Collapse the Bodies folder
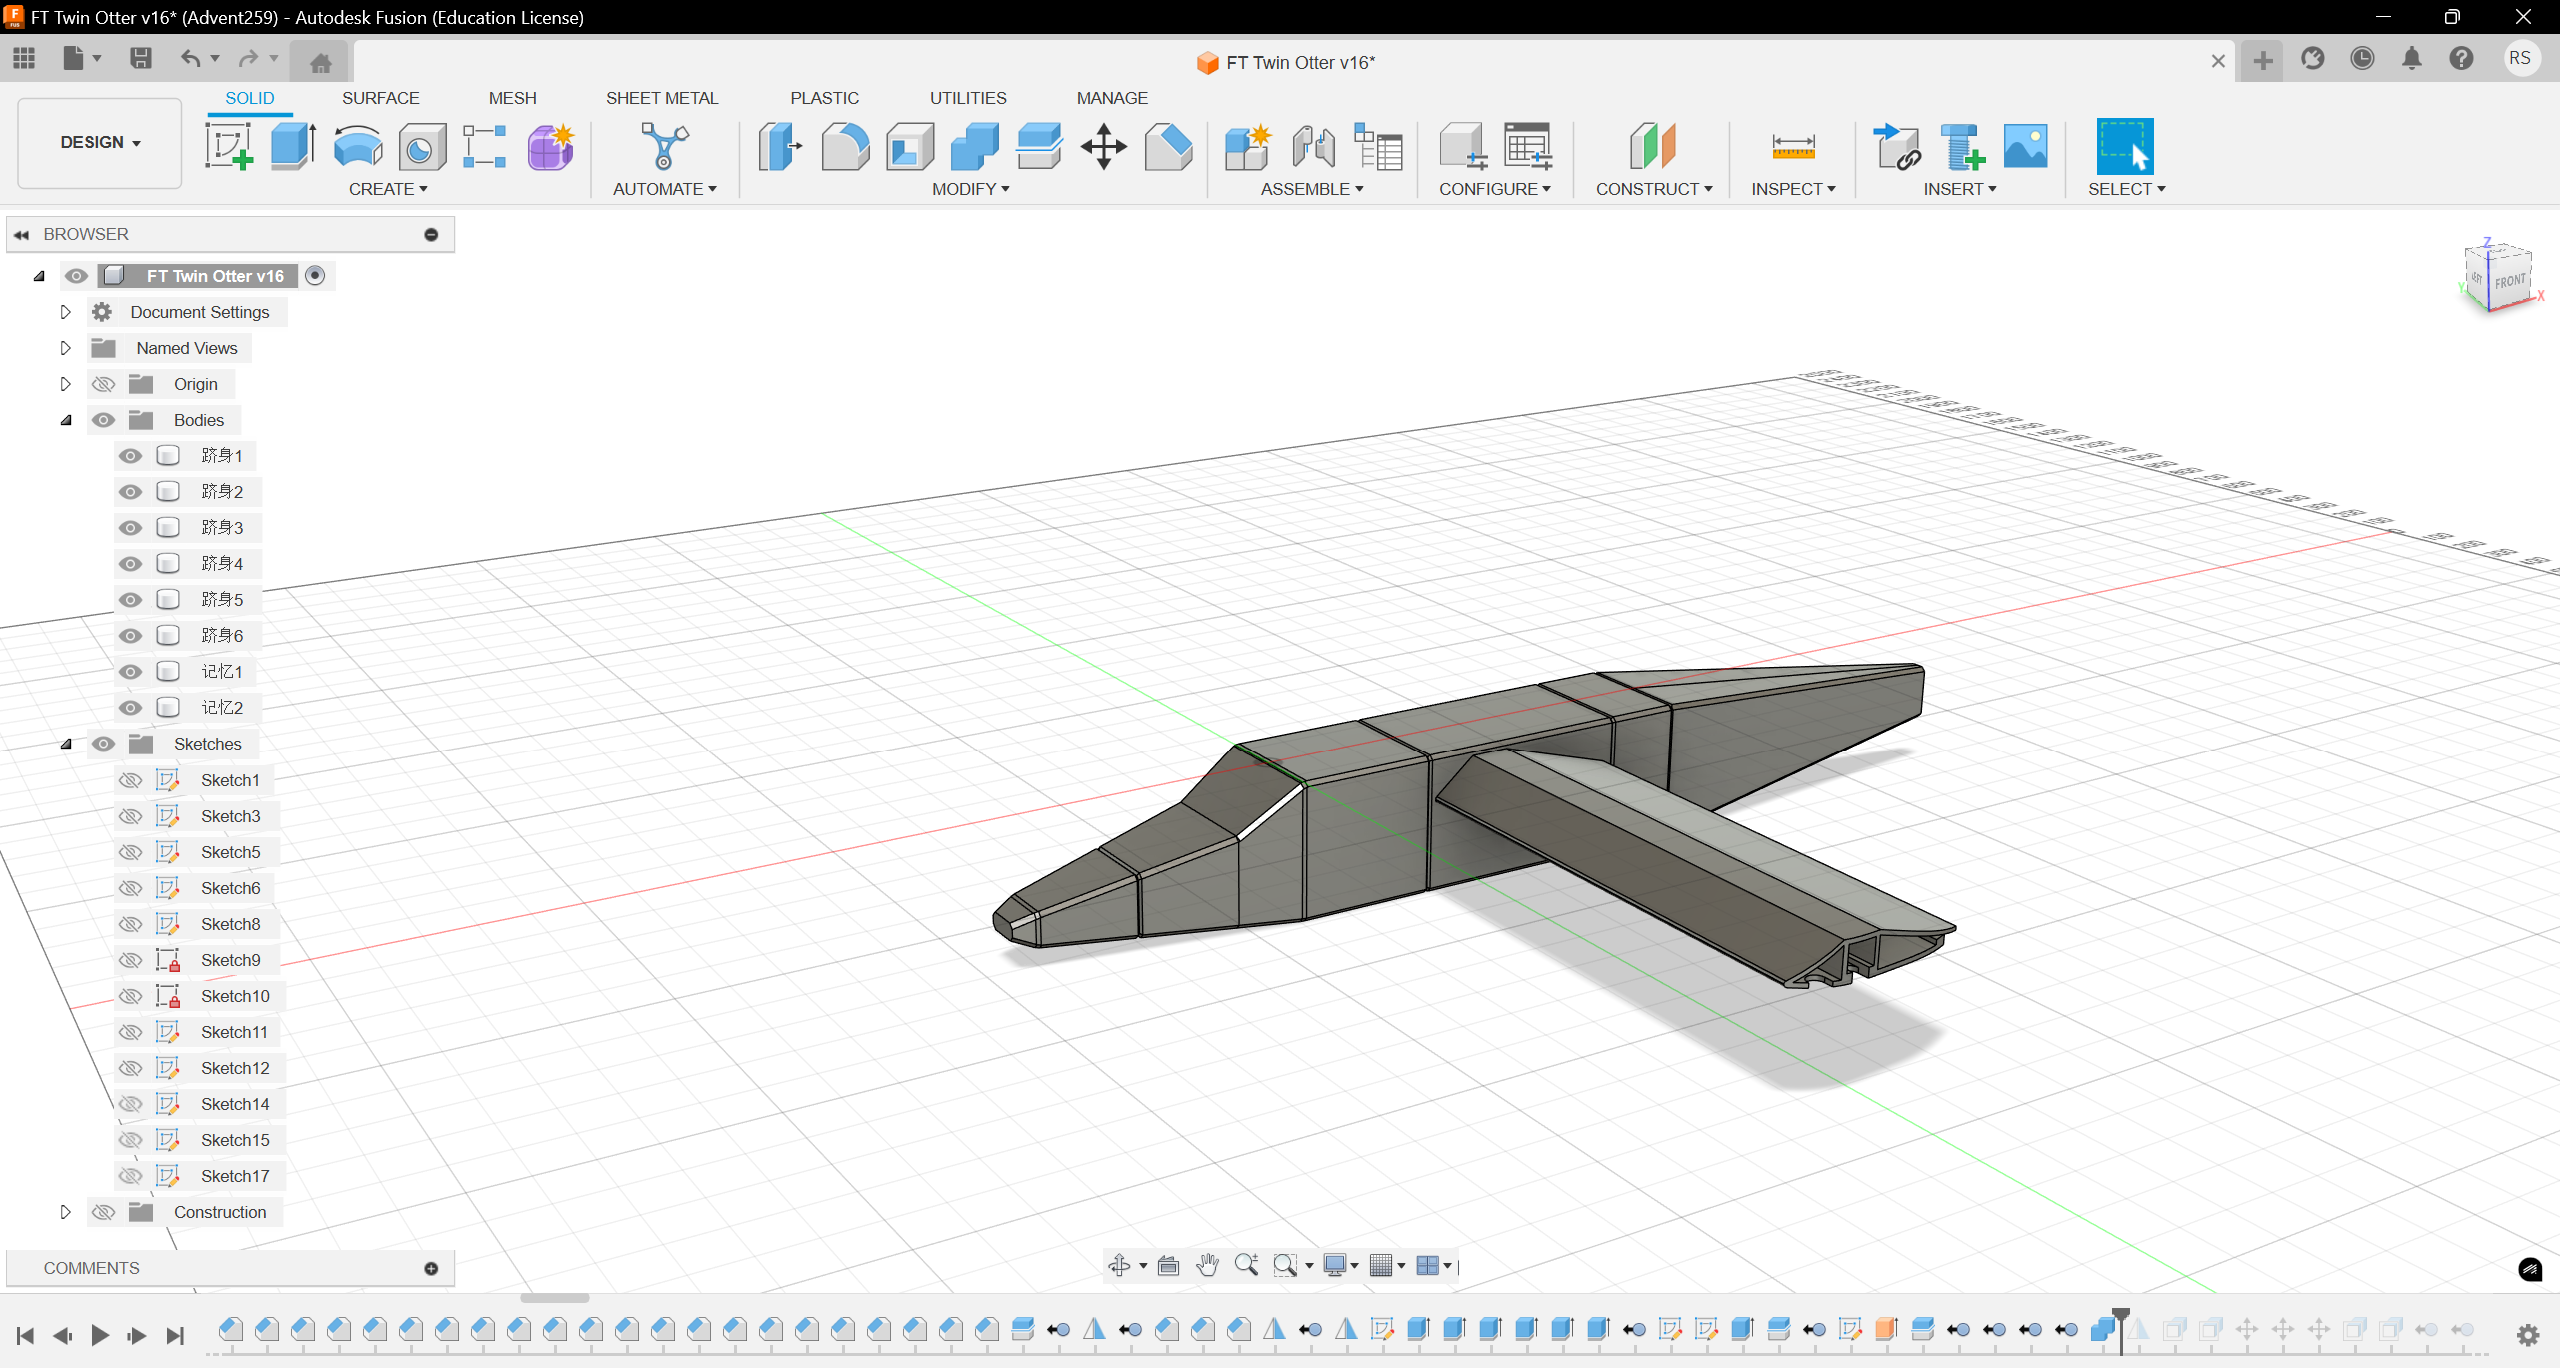This screenshot has width=2560, height=1368. (x=66, y=420)
